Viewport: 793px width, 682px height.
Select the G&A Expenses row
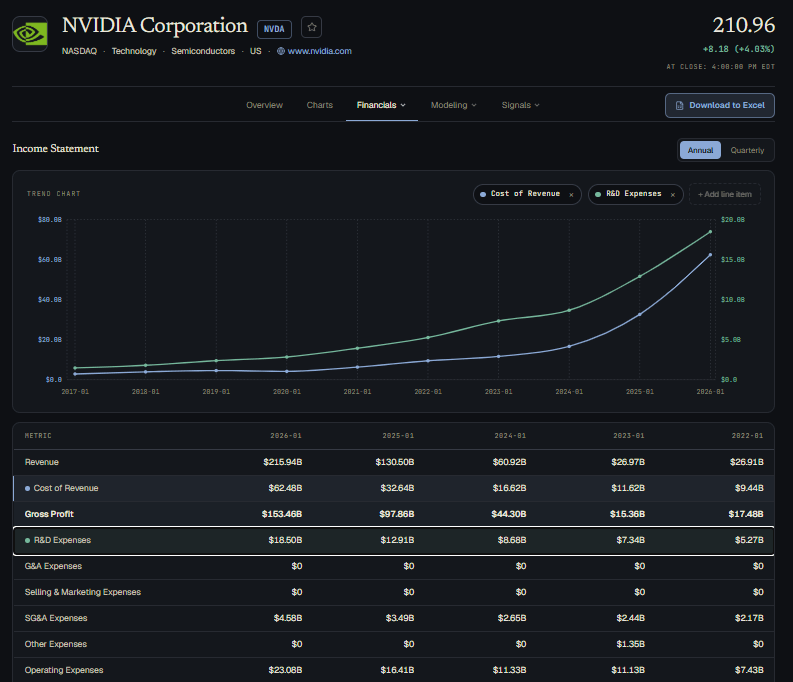click(393, 566)
